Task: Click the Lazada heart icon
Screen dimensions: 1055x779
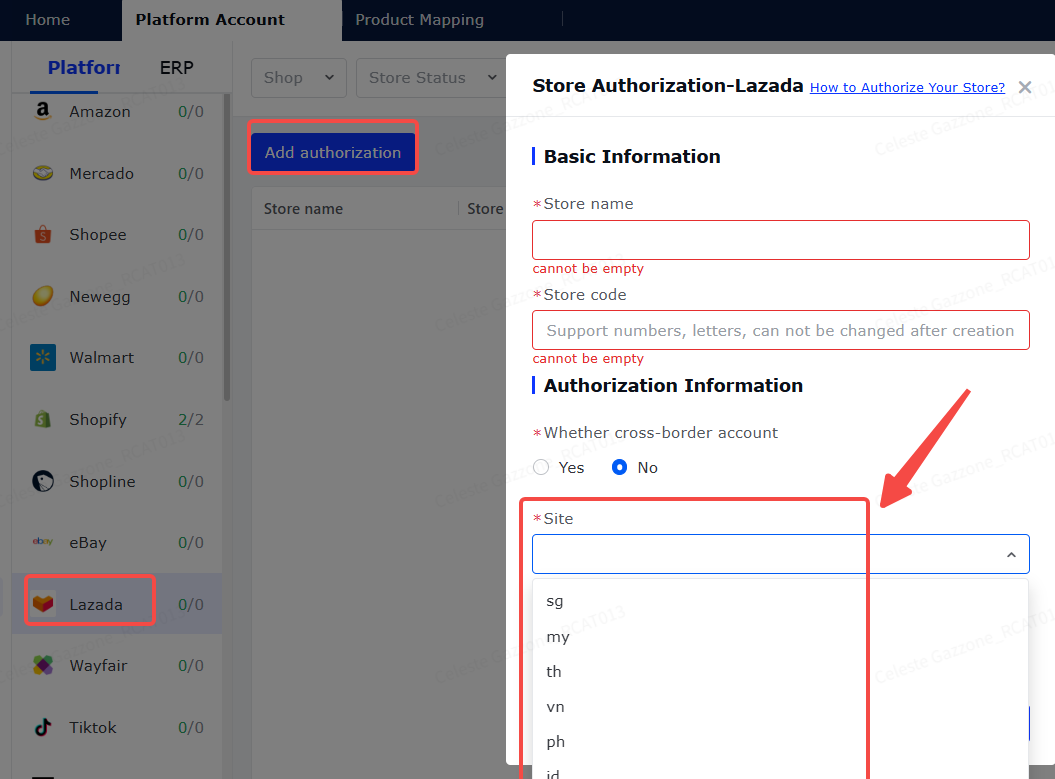Action: point(43,603)
